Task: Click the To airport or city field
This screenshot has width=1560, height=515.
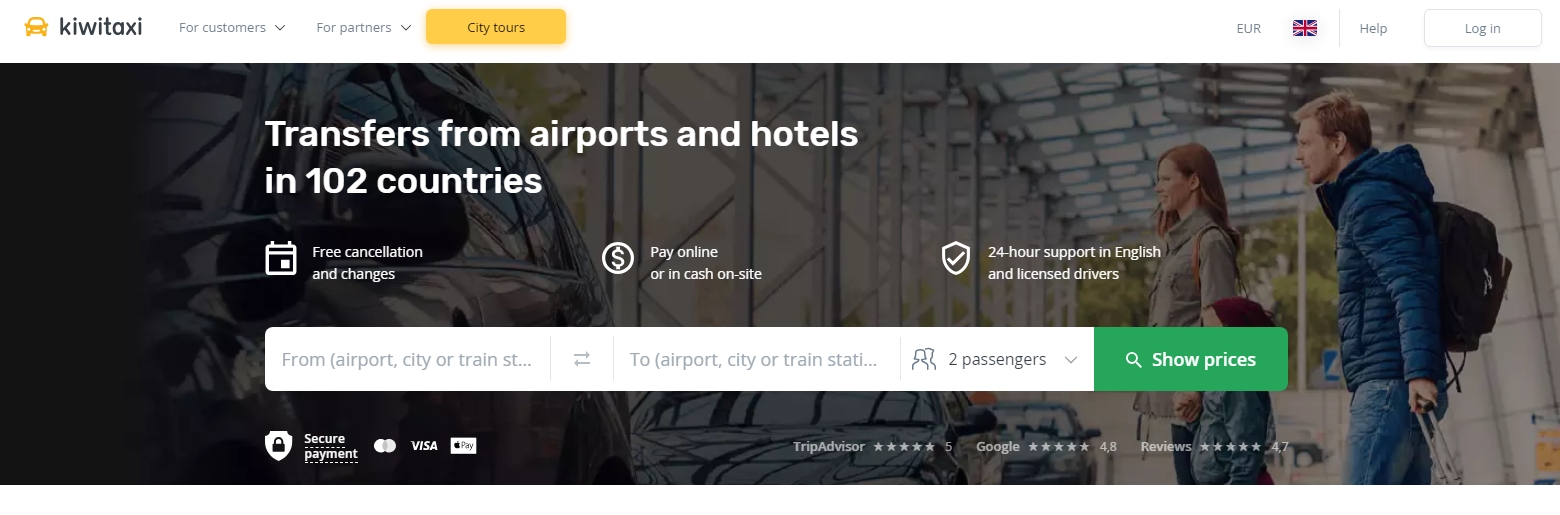Action: [x=756, y=359]
